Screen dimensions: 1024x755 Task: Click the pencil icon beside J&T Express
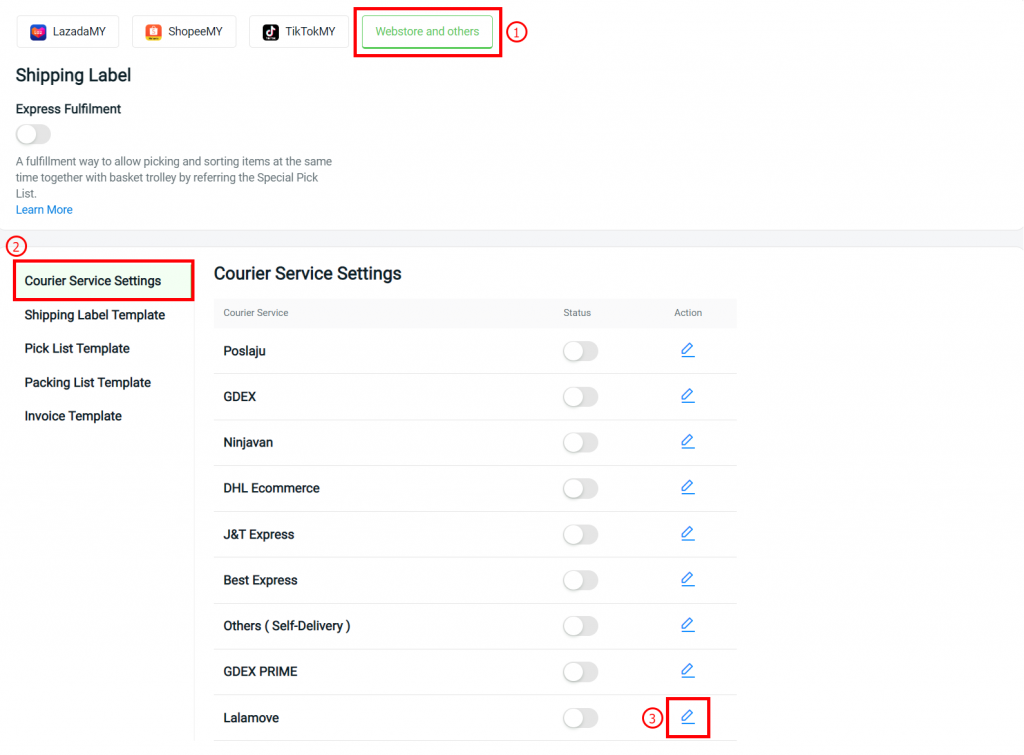[x=687, y=533]
